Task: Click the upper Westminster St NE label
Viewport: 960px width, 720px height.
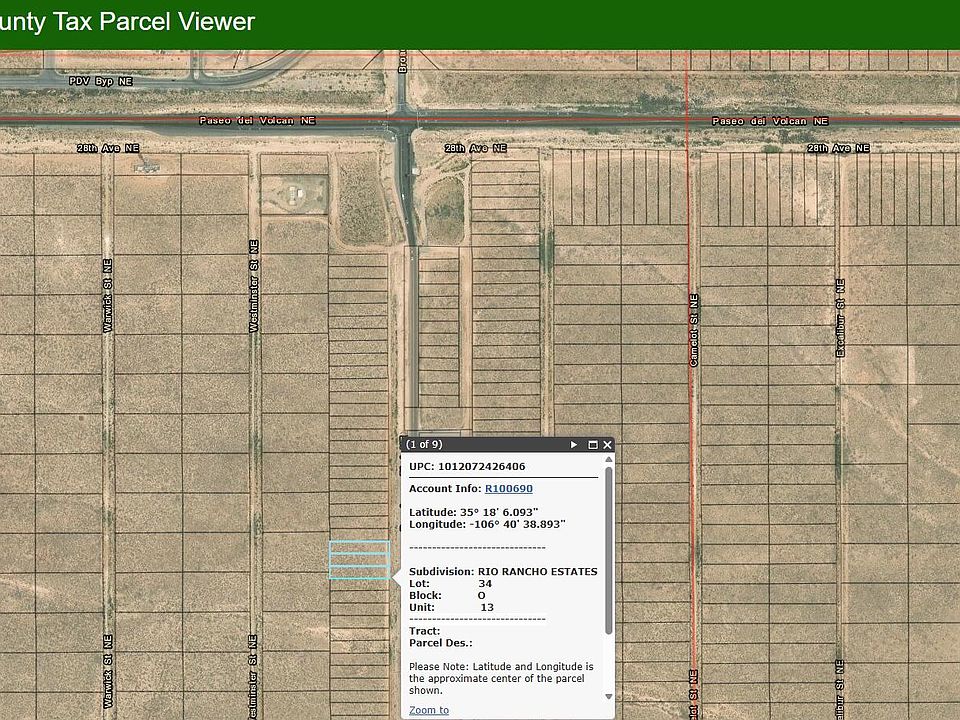Action: (254, 286)
